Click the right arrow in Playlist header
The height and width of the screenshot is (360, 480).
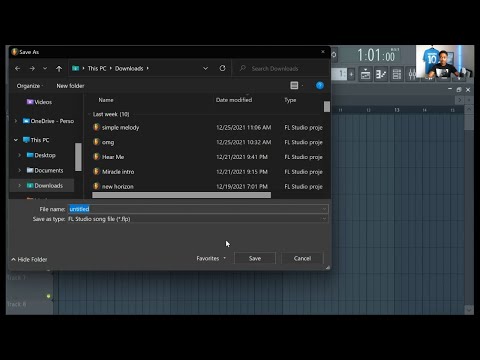pos(460,100)
